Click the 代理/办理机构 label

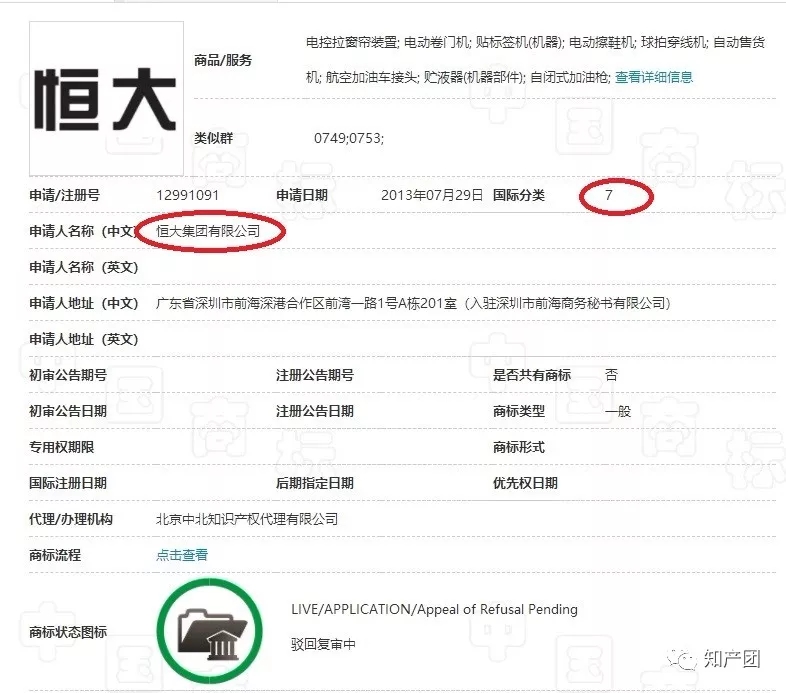tap(71, 519)
